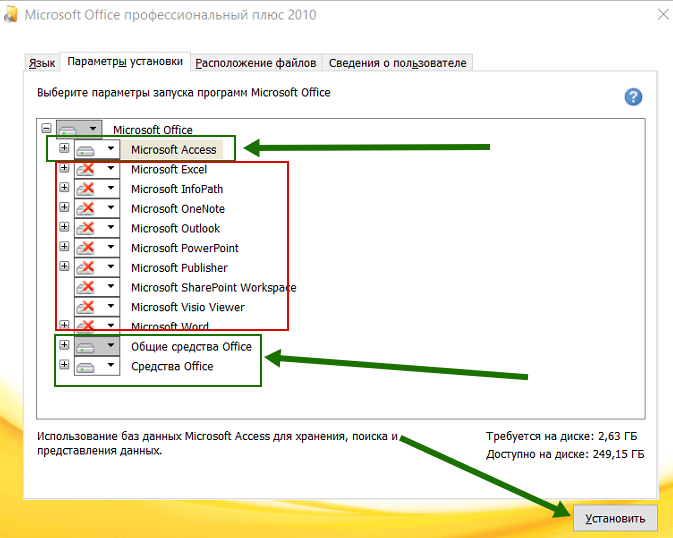Select the Параметры установки tab
The image size is (673, 538).
(x=125, y=62)
